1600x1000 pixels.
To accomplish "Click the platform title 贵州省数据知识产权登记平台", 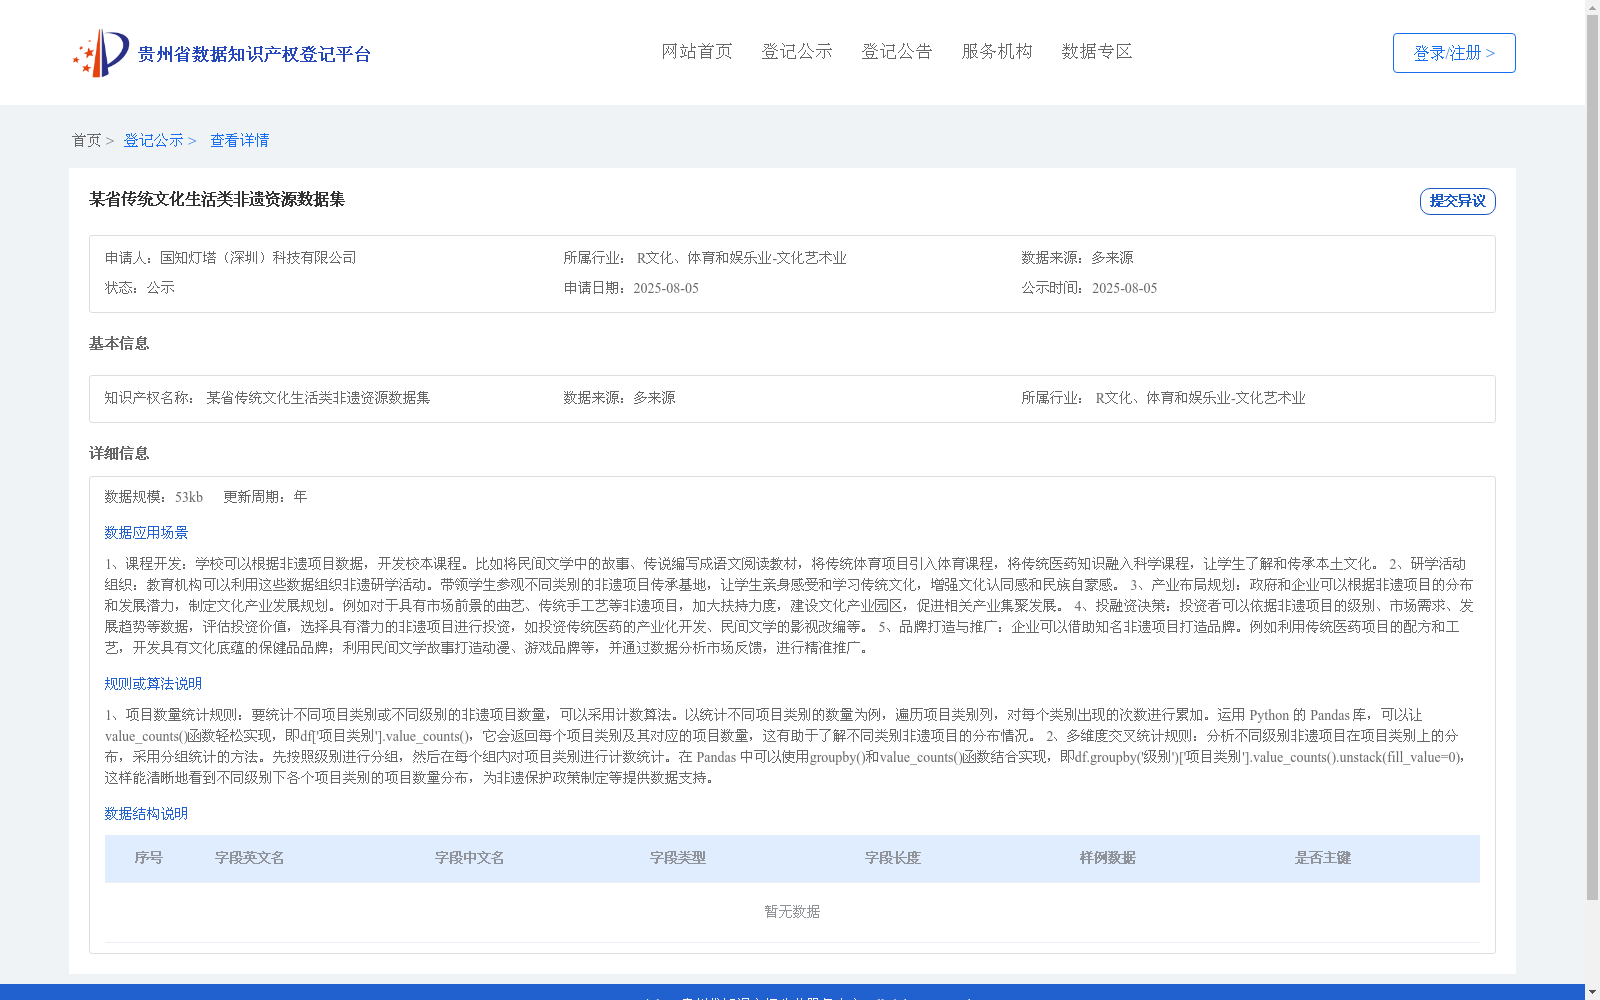I will (254, 54).
